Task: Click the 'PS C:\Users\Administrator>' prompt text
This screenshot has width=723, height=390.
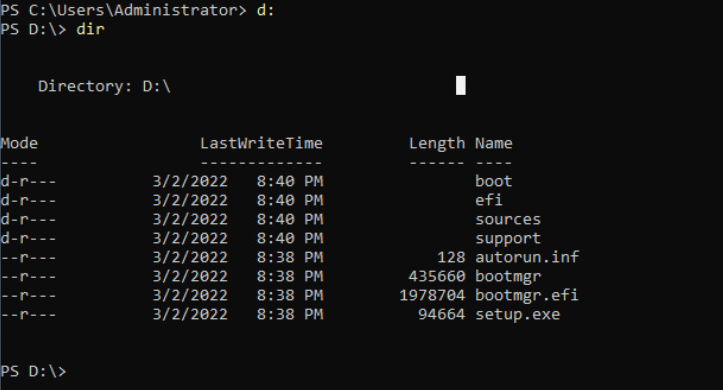Action: (x=124, y=10)
